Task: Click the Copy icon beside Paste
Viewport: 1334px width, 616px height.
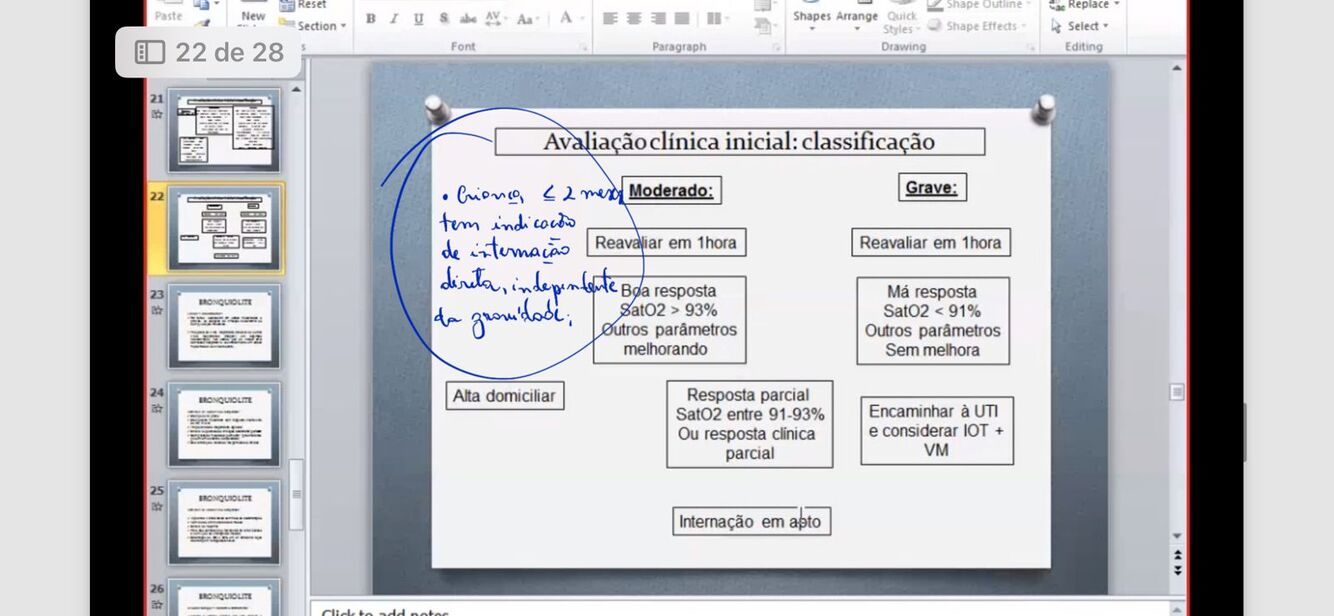Action: (x=202, y=6)
